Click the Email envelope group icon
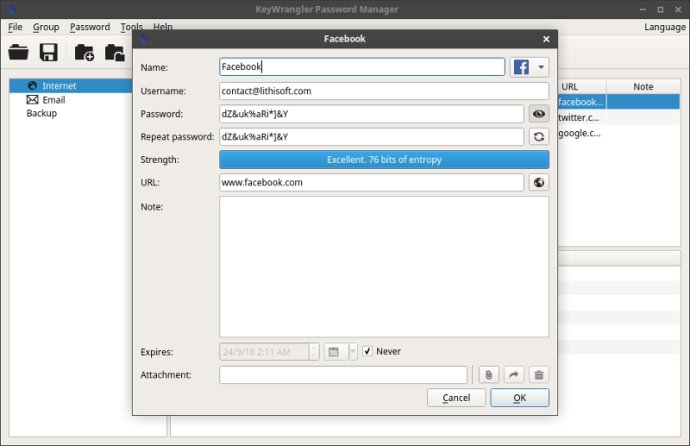The height and width of the screenshot is (446, 690). click(x=32, y=100)
